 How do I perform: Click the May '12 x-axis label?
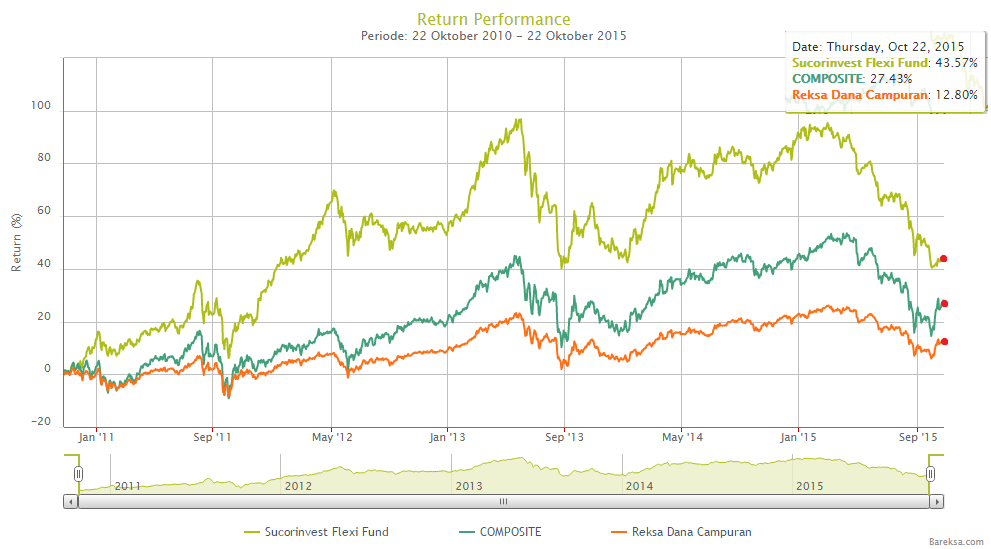coord(332,438)
